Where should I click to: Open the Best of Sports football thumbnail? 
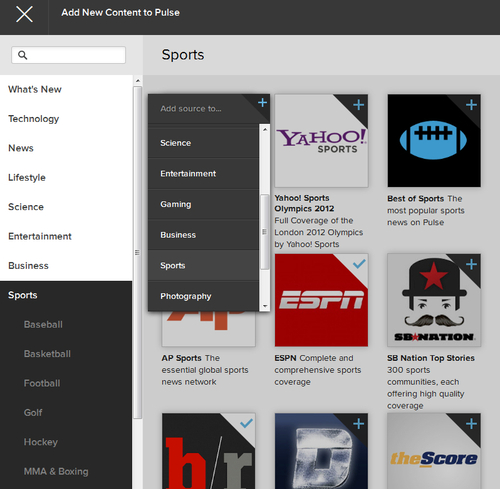coord(434,141)
